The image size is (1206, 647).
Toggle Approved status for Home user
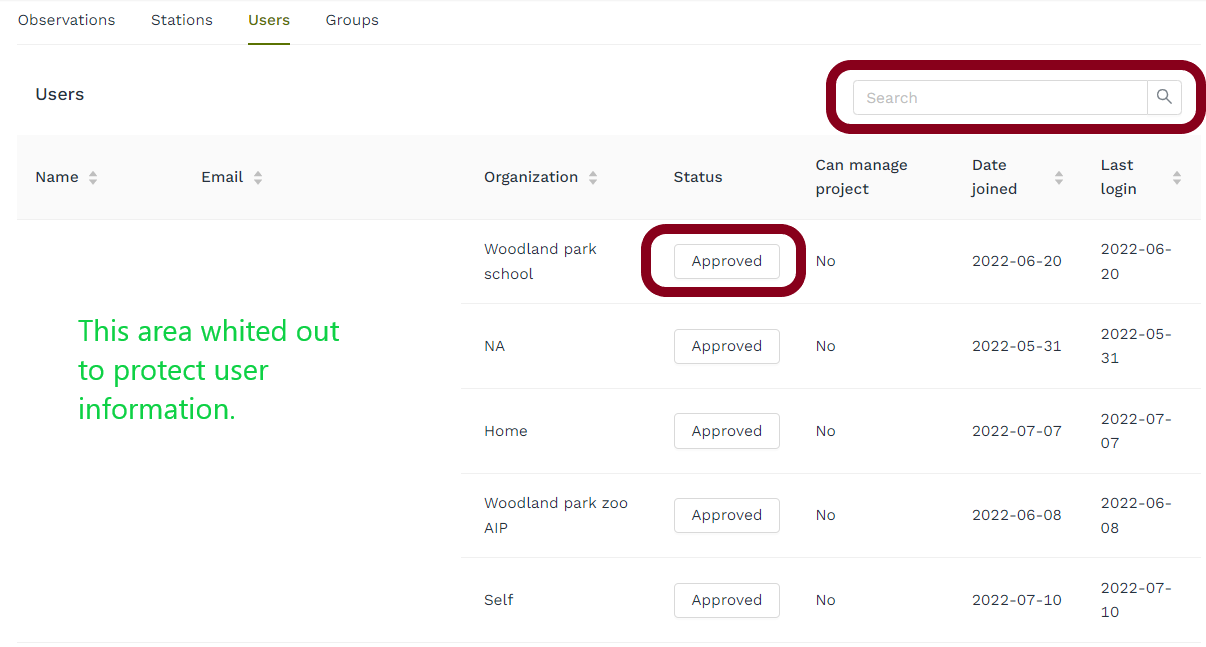click(x=727, y=431)
